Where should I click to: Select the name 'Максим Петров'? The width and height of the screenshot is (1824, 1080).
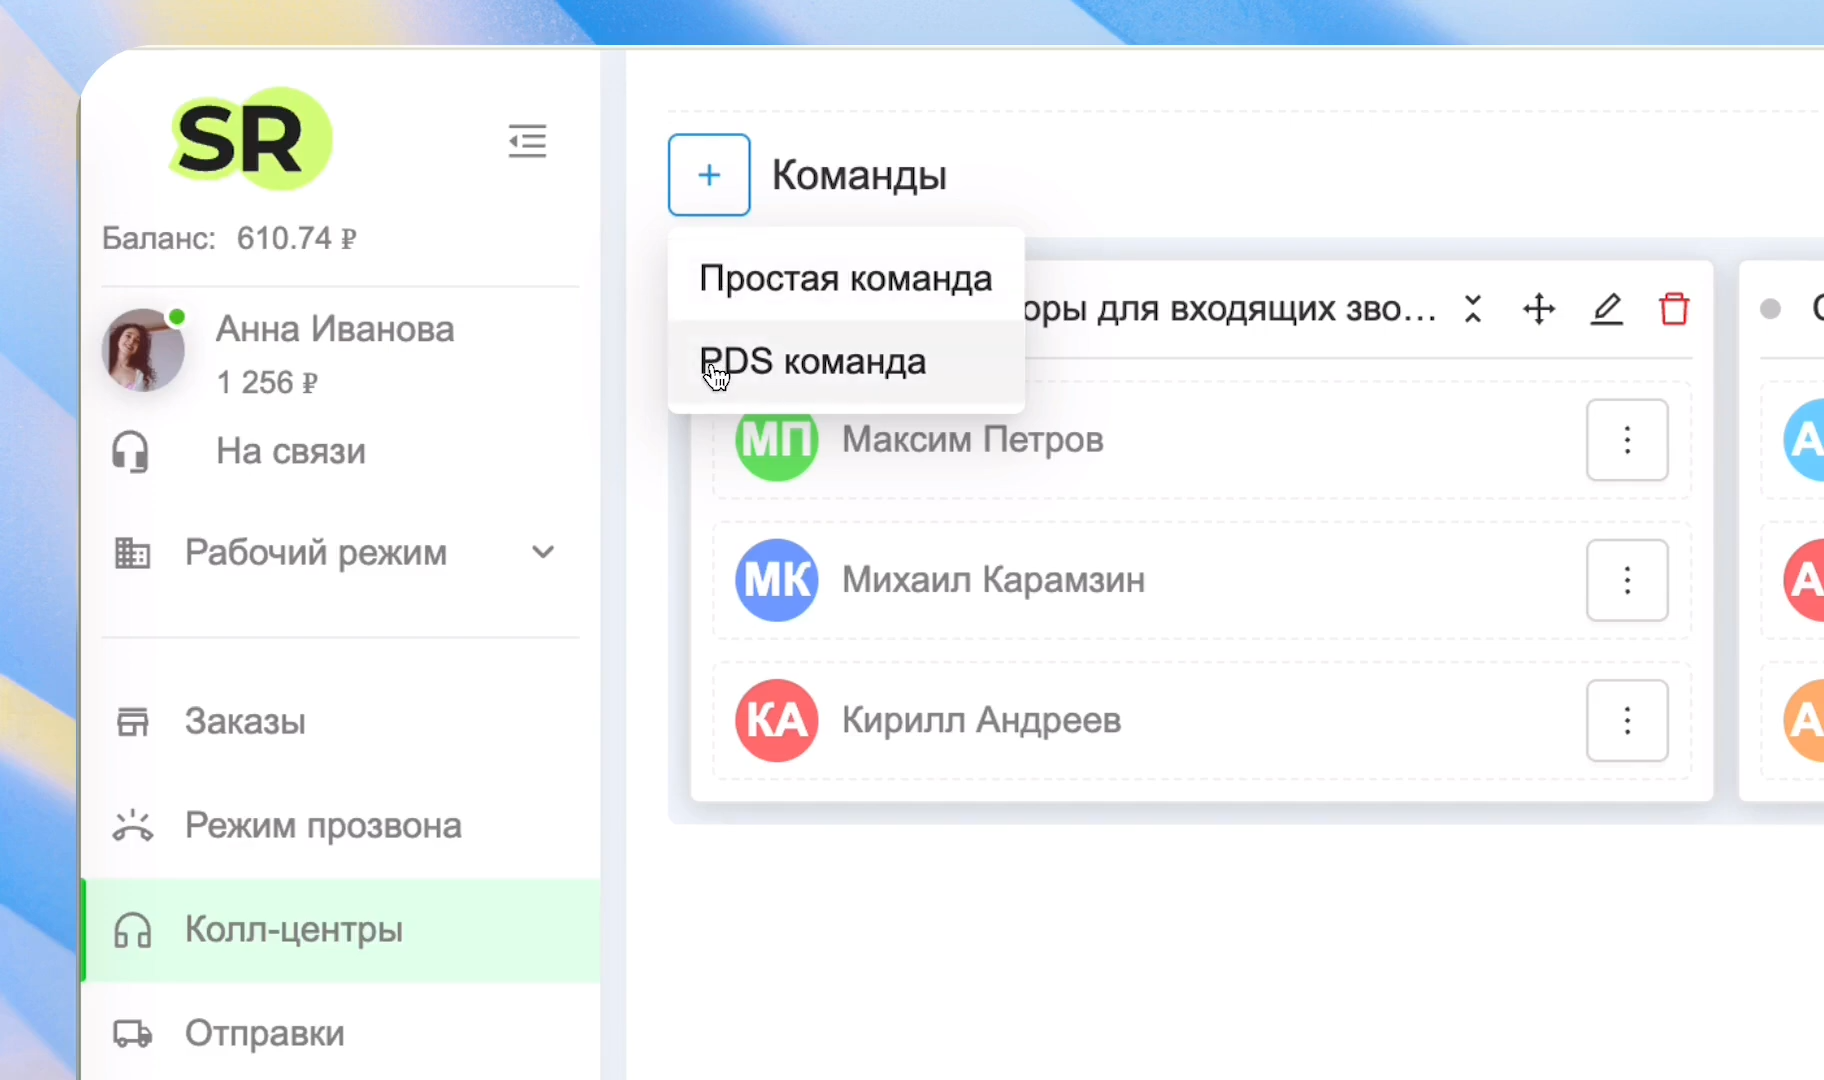(x=973, y=439)
